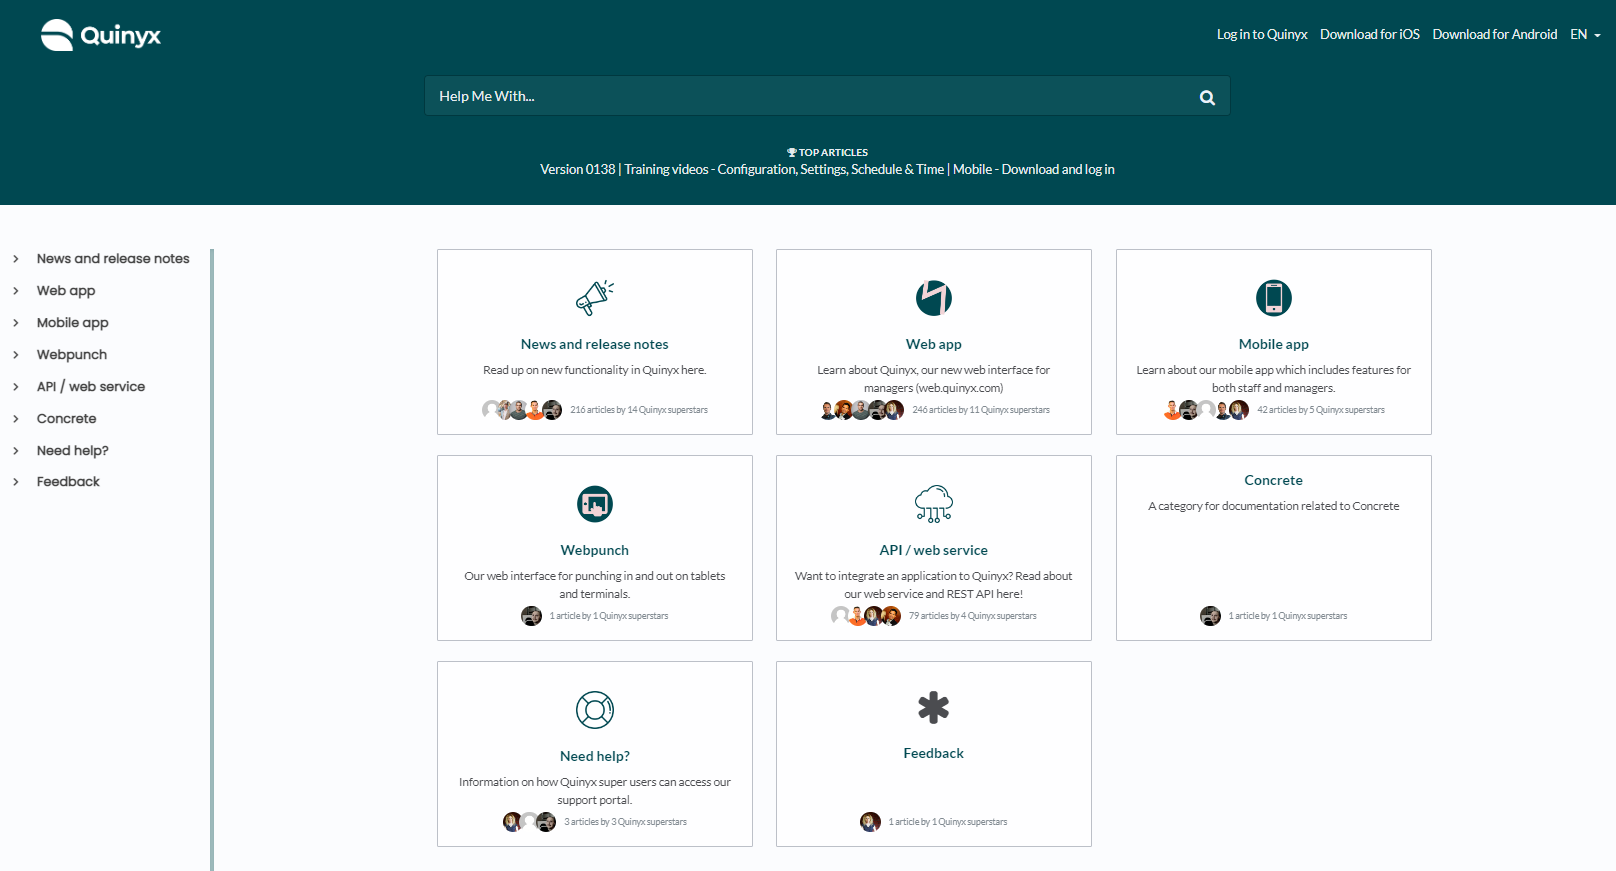This screenshot has width=1616, height=871.
Task: Select API / web service in sidebar
Action: pos(91,387)
